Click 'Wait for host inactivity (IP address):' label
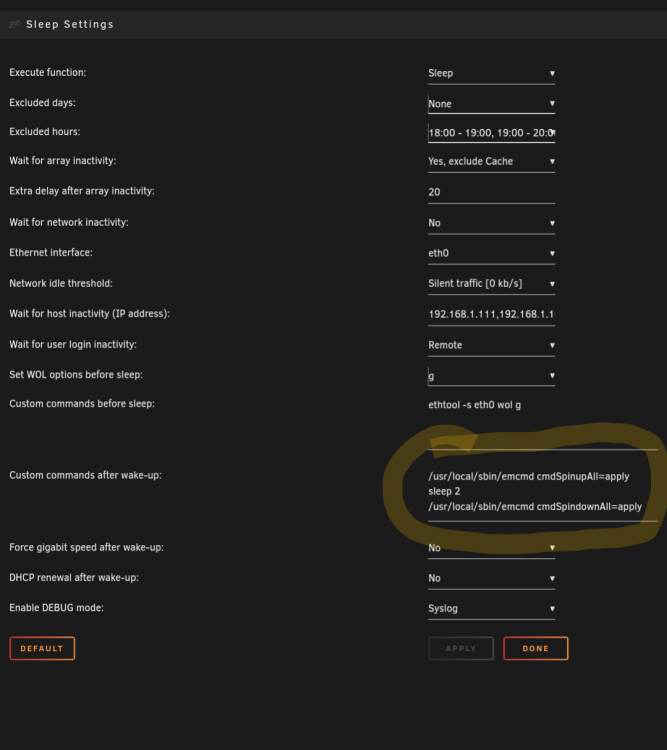 click(x=89, y=314)
